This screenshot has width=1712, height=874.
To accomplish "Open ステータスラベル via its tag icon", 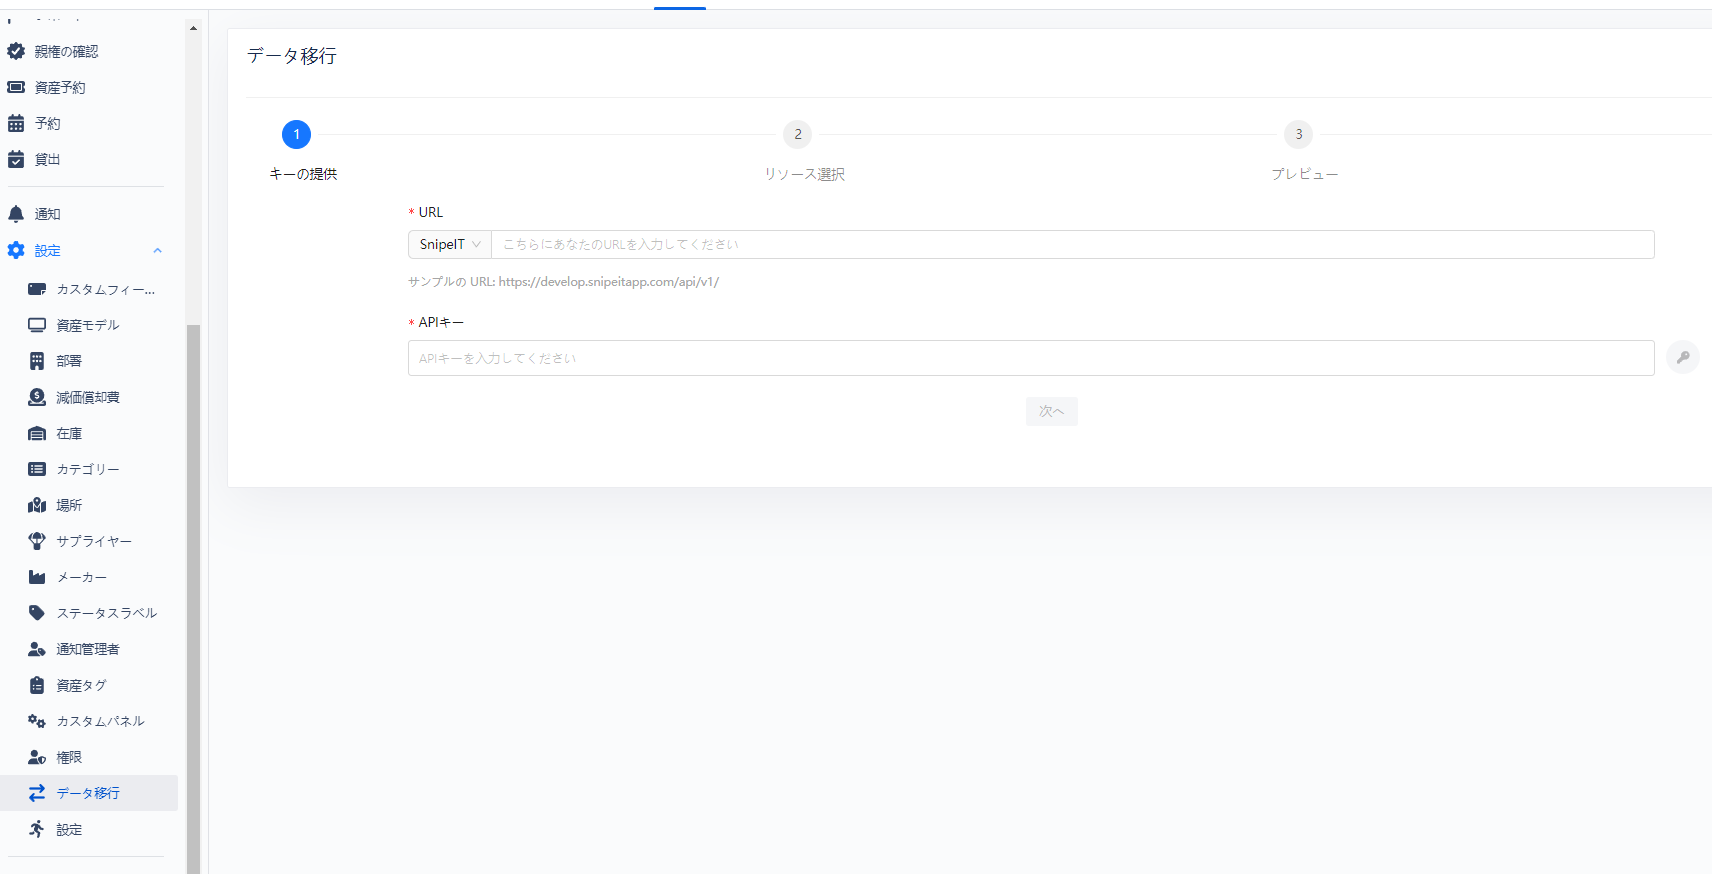I will [x=37, y=613].
